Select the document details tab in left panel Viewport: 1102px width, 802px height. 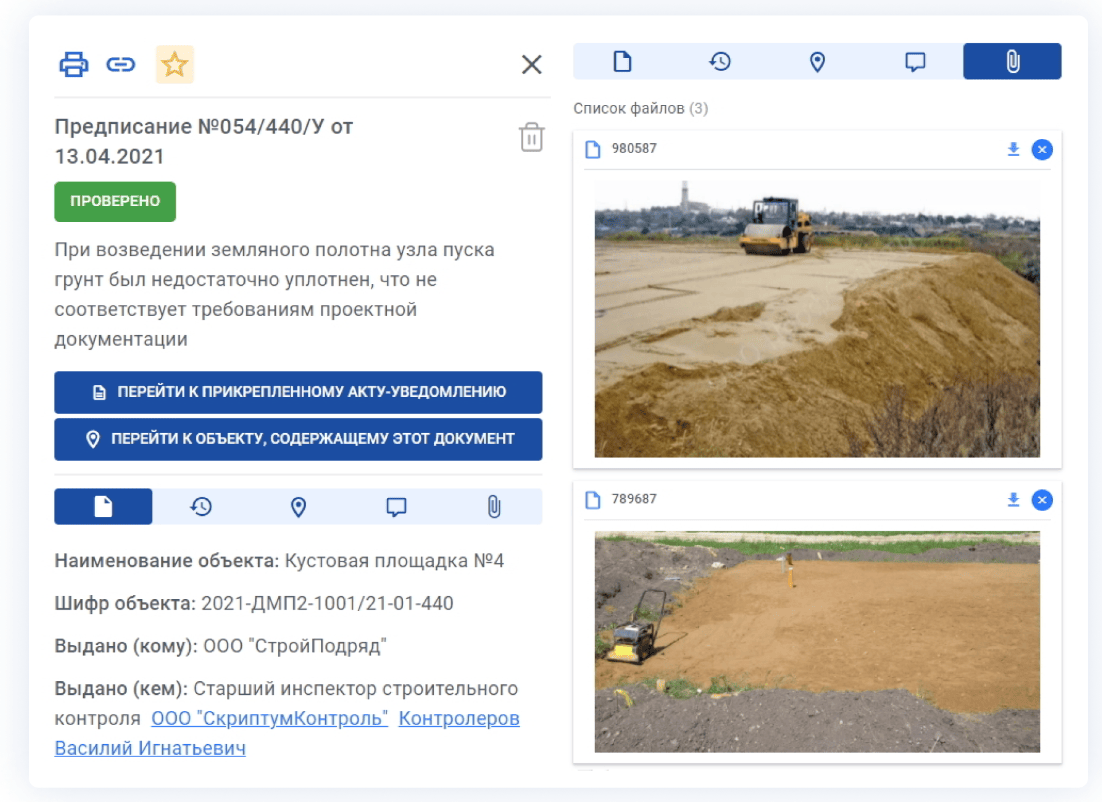pos(103,507)
